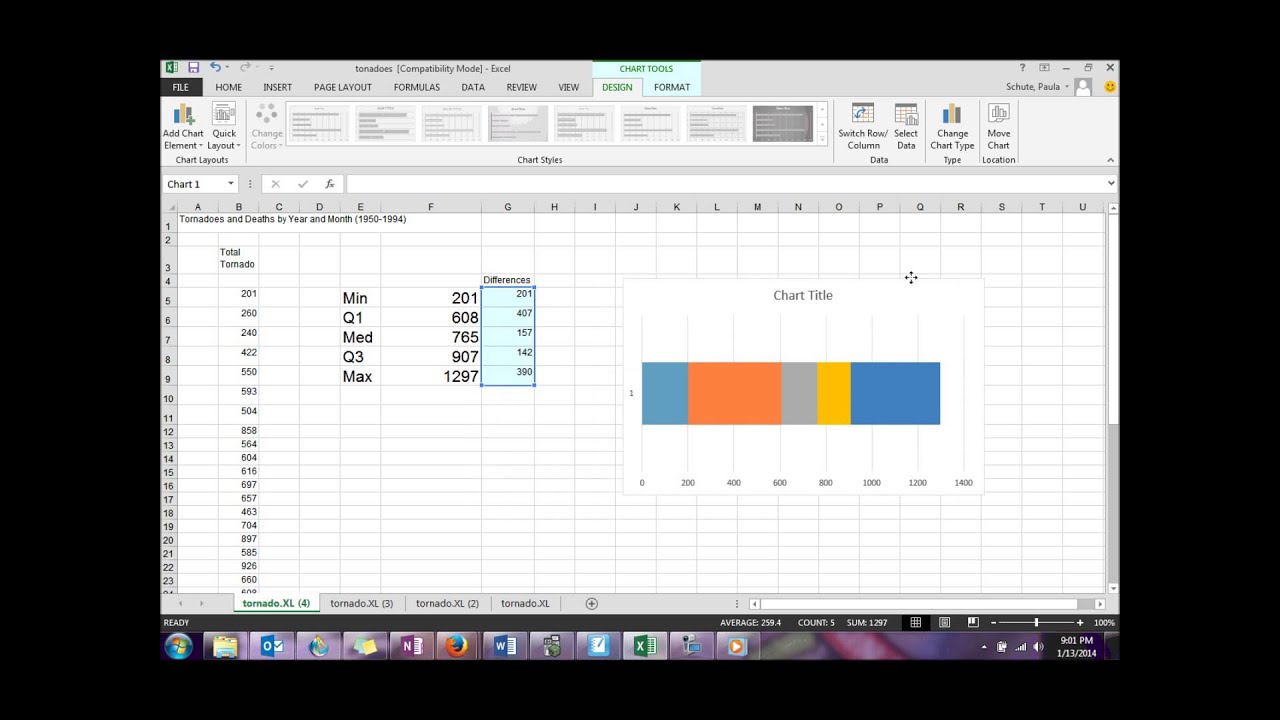1280x720 pixels.
Task: Add a new sheet with plus button
Action: [x=592, y=603]
